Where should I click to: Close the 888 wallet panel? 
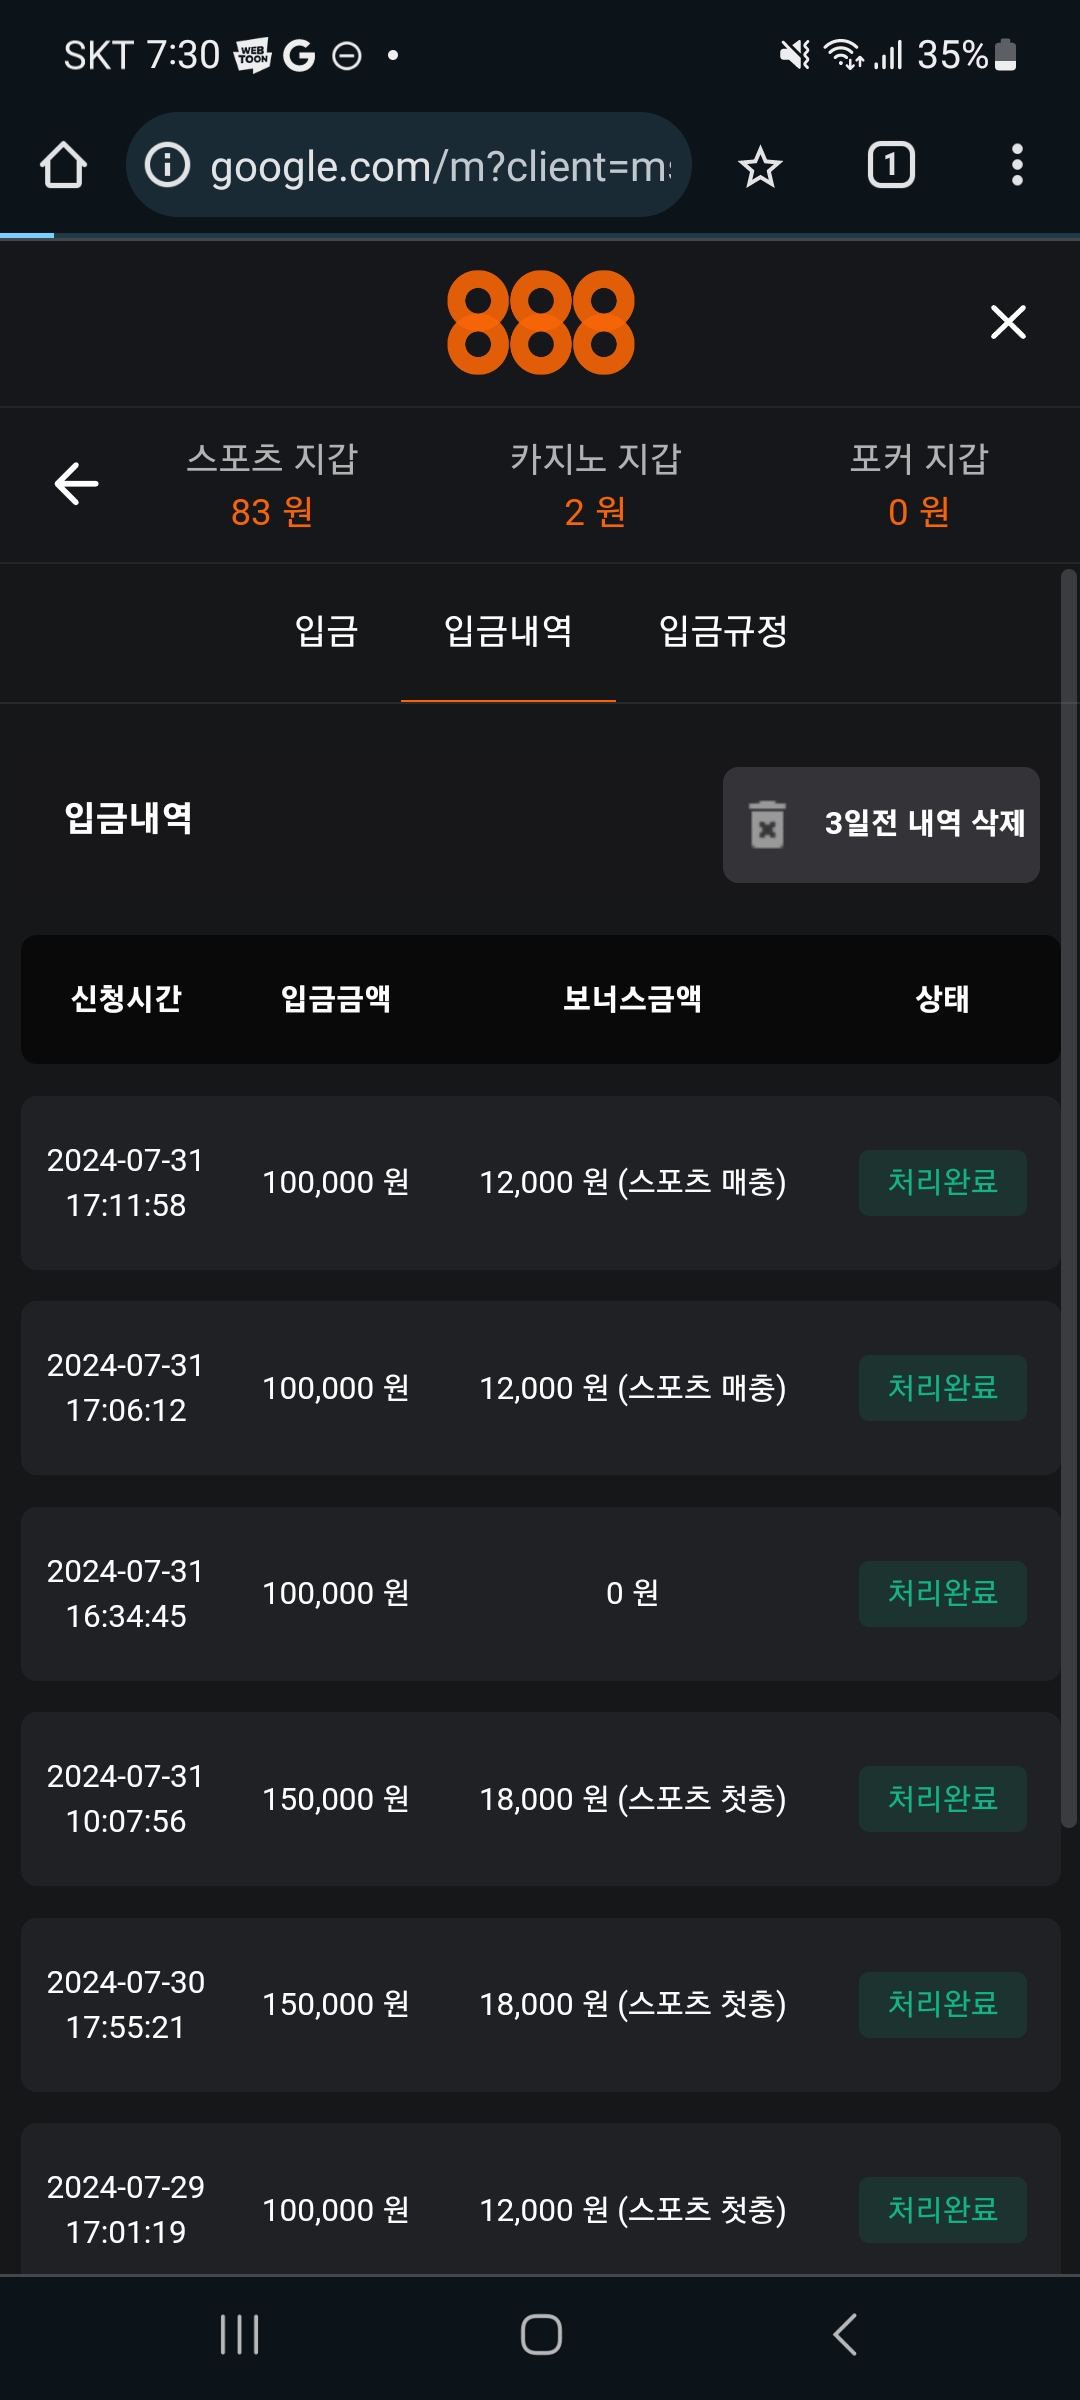[1008, 322]
